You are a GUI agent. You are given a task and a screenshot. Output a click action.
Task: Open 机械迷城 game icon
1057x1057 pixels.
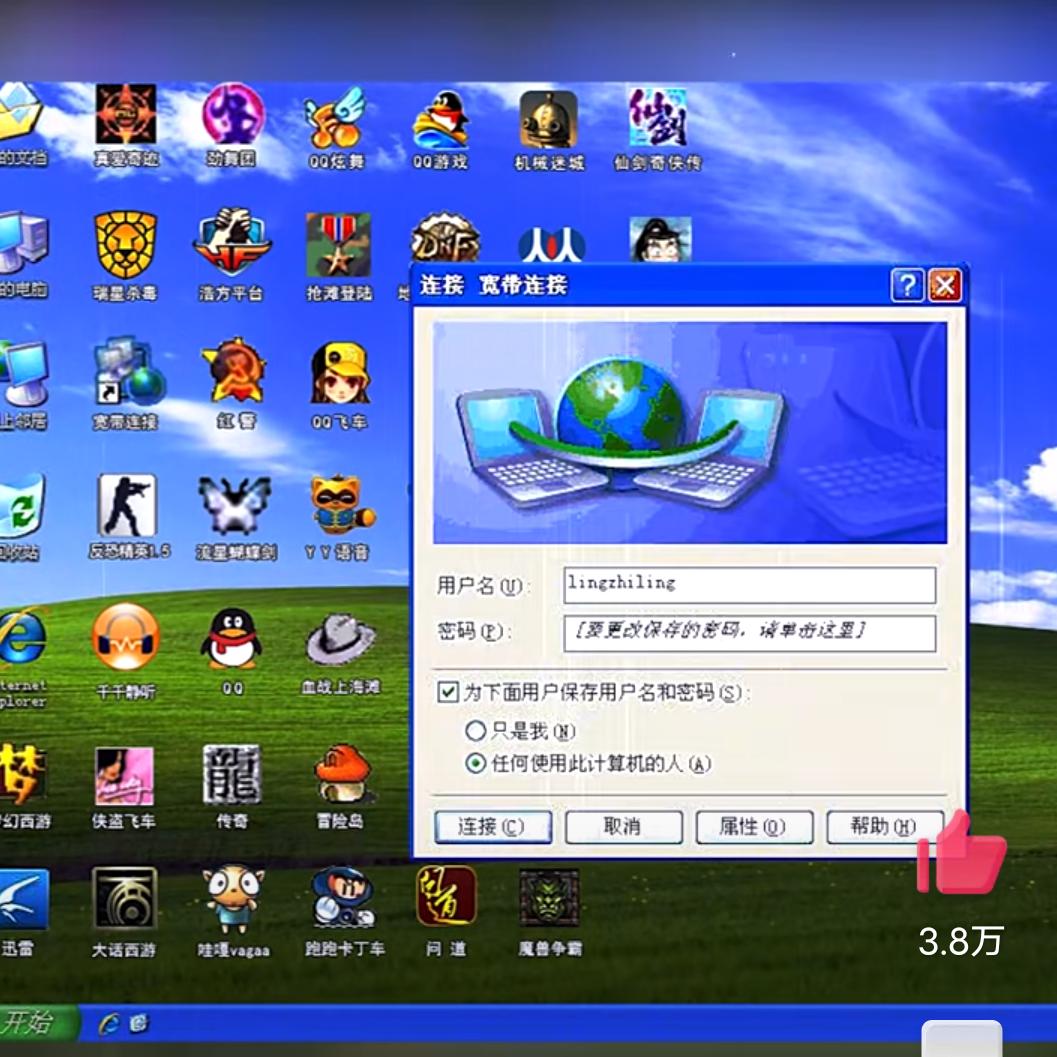548,120
